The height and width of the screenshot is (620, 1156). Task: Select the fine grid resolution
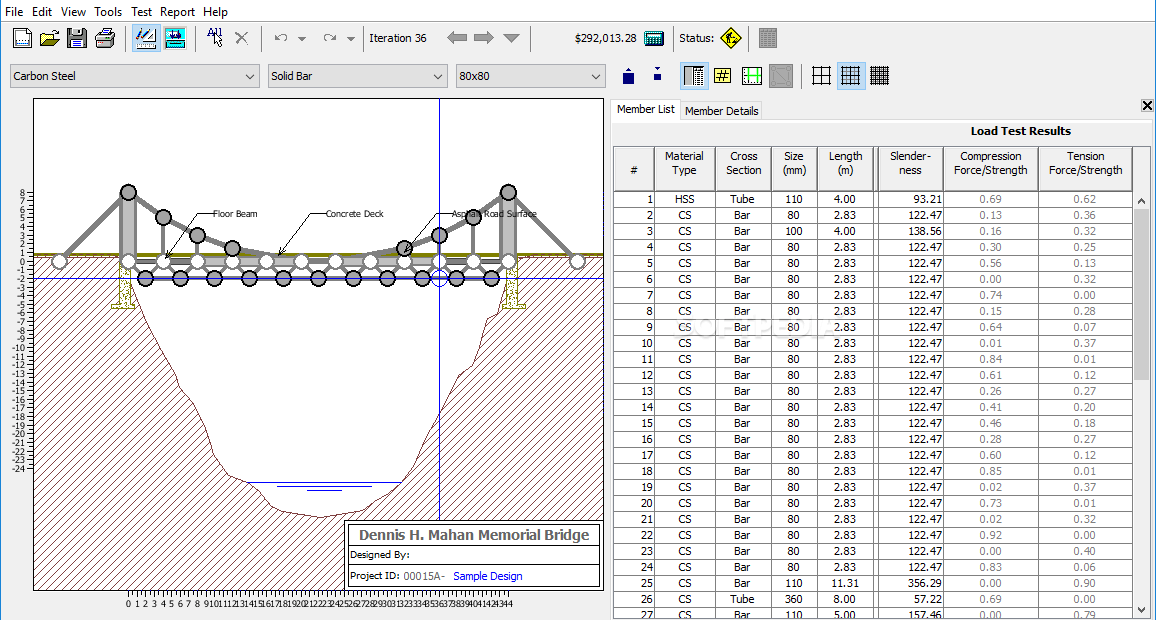[880, 76]
